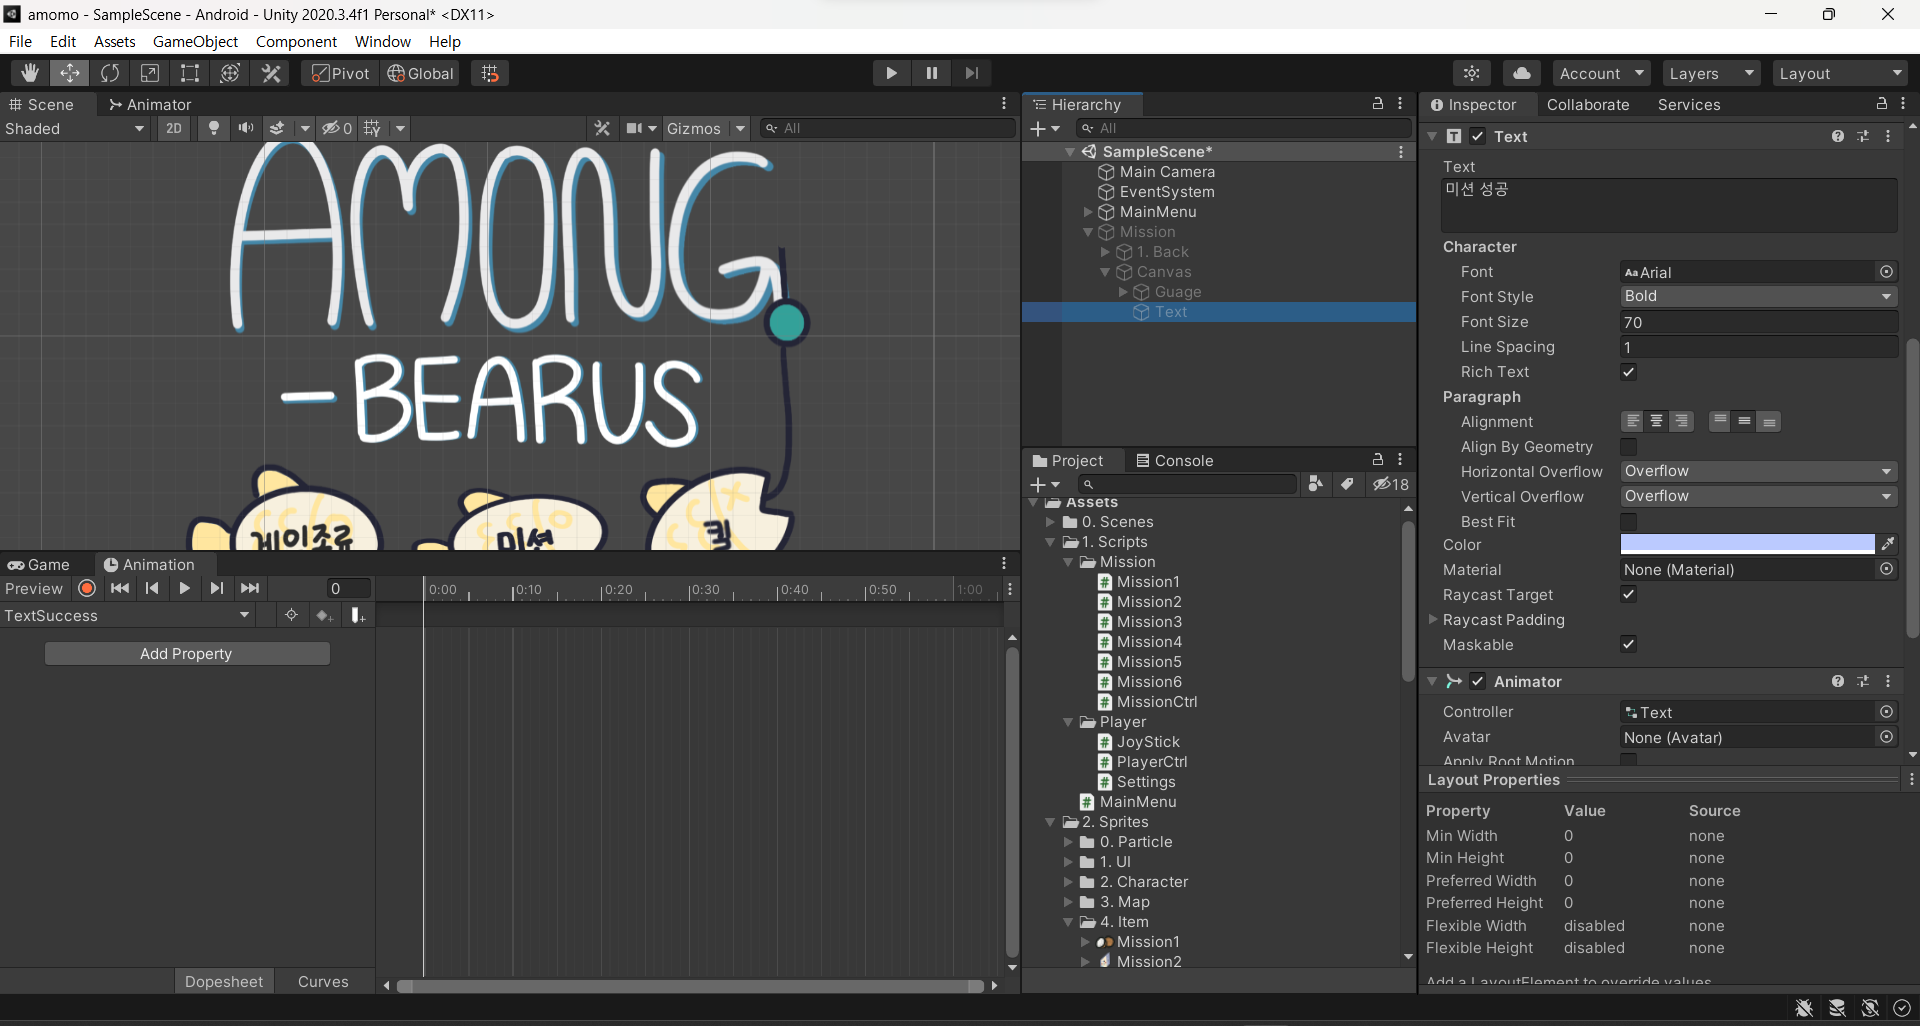Toggle Raycast Target checkbox

click(x=1629, y=594)
